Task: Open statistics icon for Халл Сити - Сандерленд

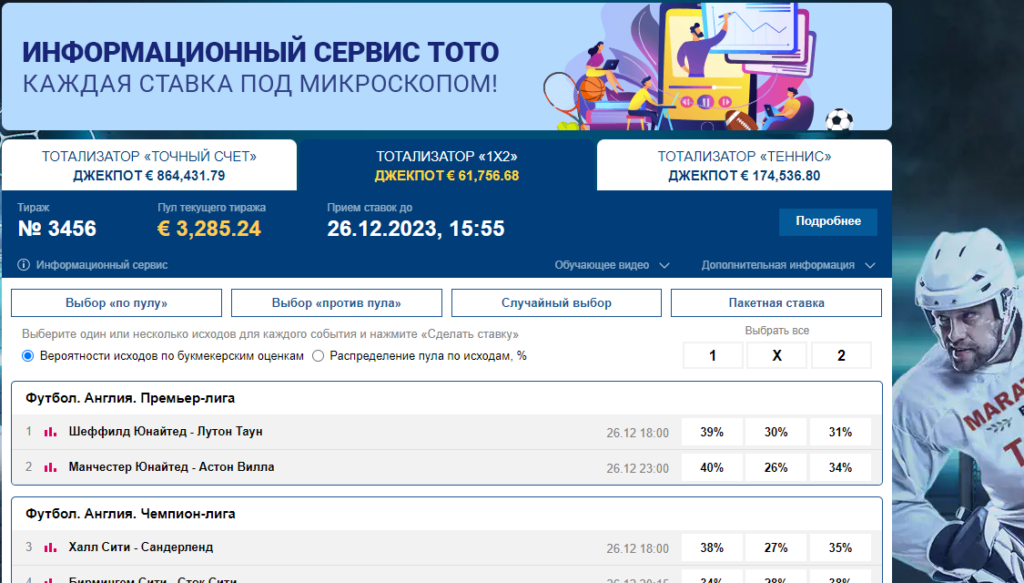Action: point(50,547)
